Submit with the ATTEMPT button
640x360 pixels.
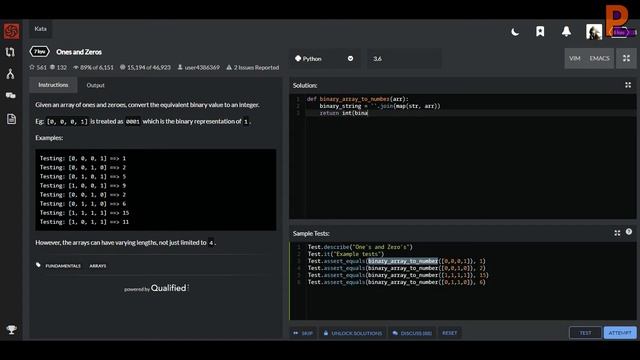pyautogui.click(x=620, y=333)
